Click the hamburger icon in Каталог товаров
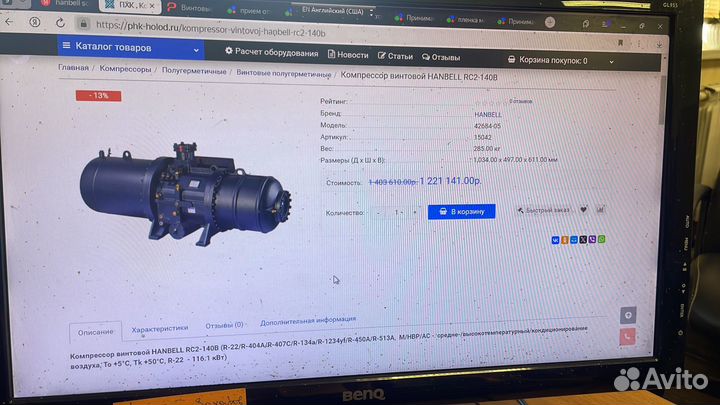The width and height of the screenshot is (720, 405). pyautogui.click(x=67, y=45)
